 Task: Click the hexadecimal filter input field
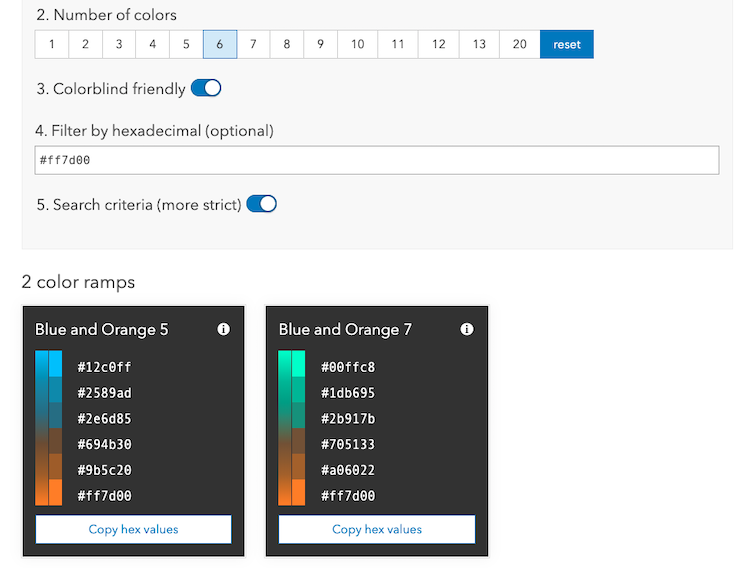pos(377,160)
